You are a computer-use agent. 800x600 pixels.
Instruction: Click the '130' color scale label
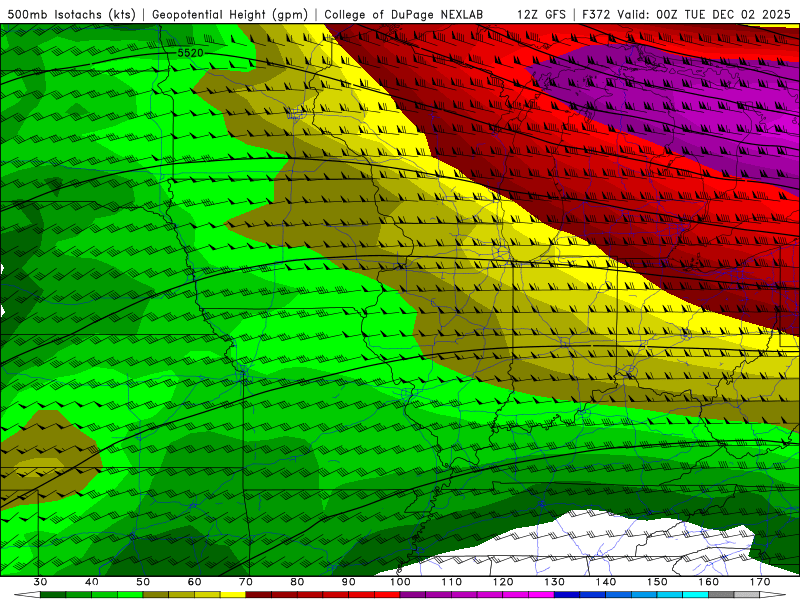pyautogui.click(x=554, y=582)
